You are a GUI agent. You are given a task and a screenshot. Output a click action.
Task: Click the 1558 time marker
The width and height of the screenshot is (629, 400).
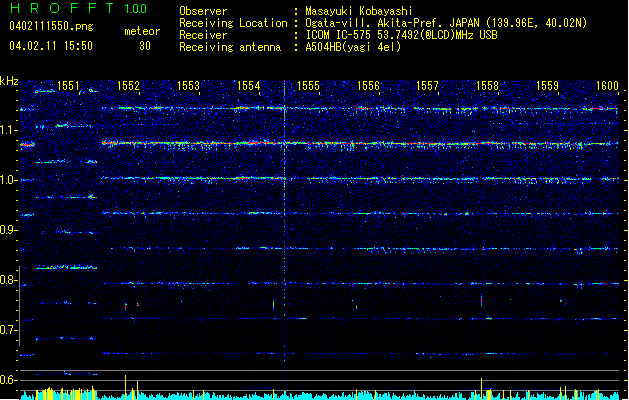[x=487, y=86]
